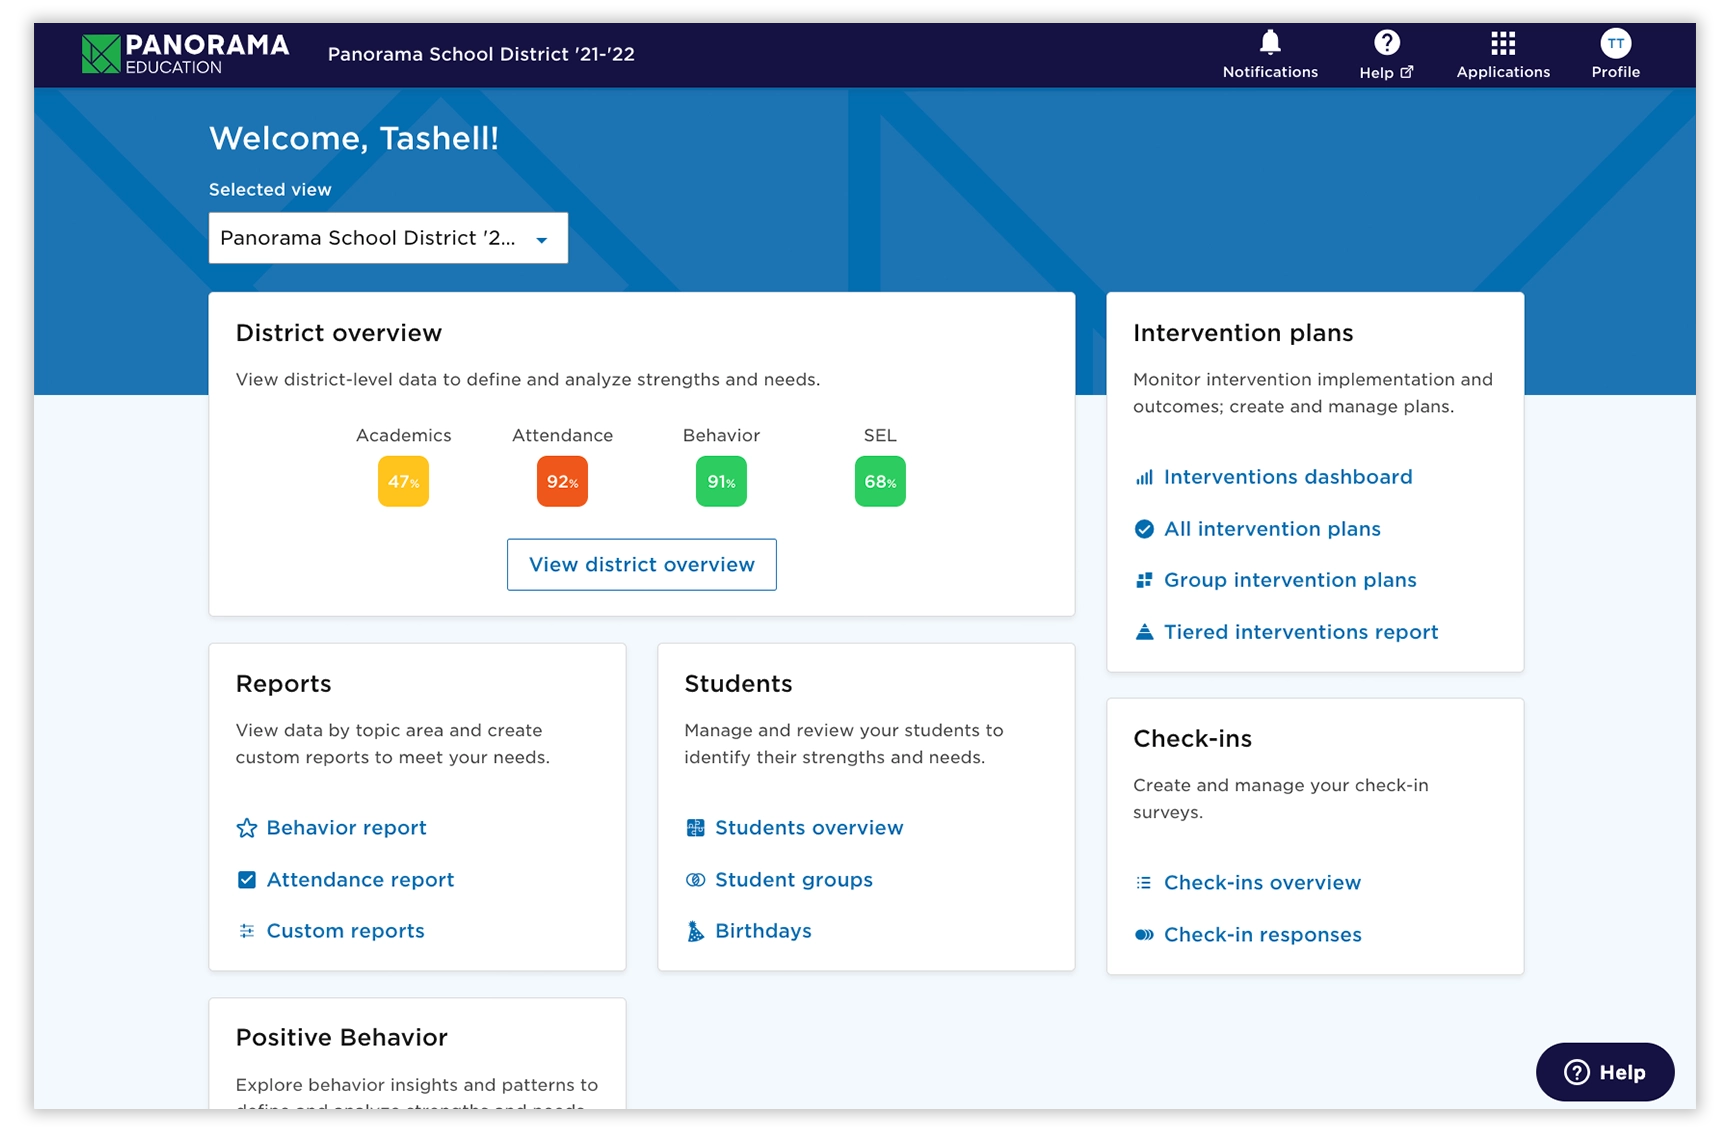The height and width of the screenshot is (1132, 1730).
Task: Click the Reports card heading
Action: click(283, 684)
